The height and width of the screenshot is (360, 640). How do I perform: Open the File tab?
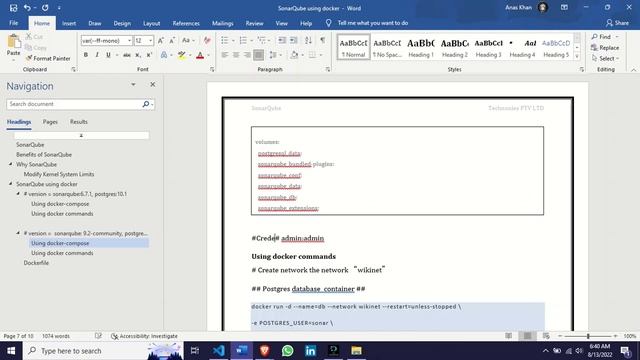pyautogui.click(x=13, y=23)
